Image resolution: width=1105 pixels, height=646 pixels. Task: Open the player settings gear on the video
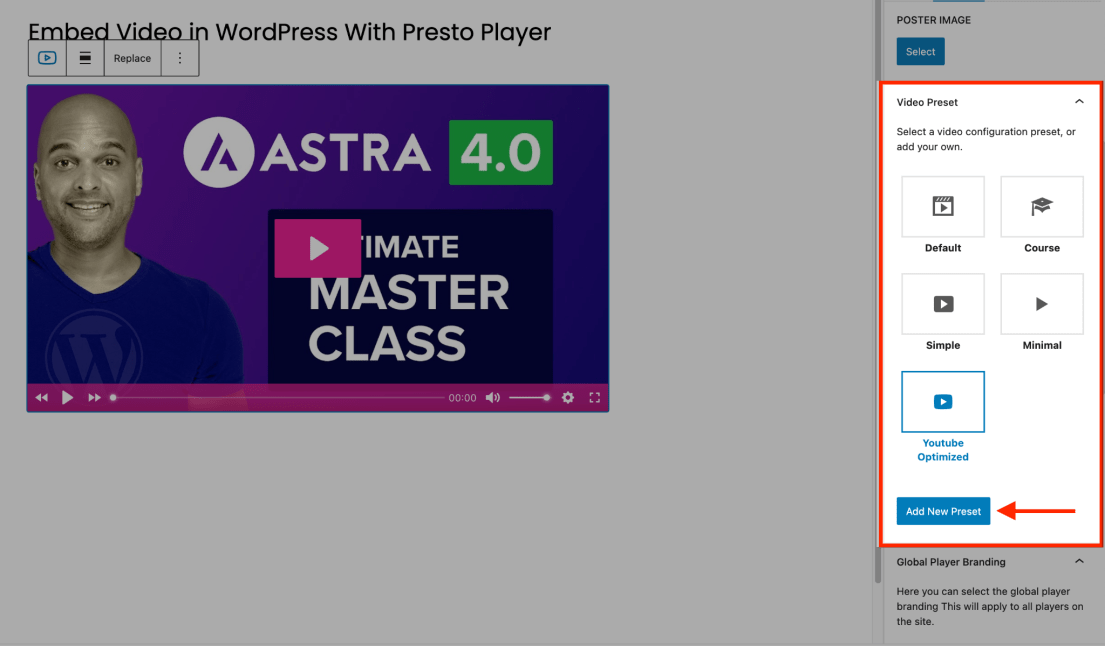[x=567, y=397]
